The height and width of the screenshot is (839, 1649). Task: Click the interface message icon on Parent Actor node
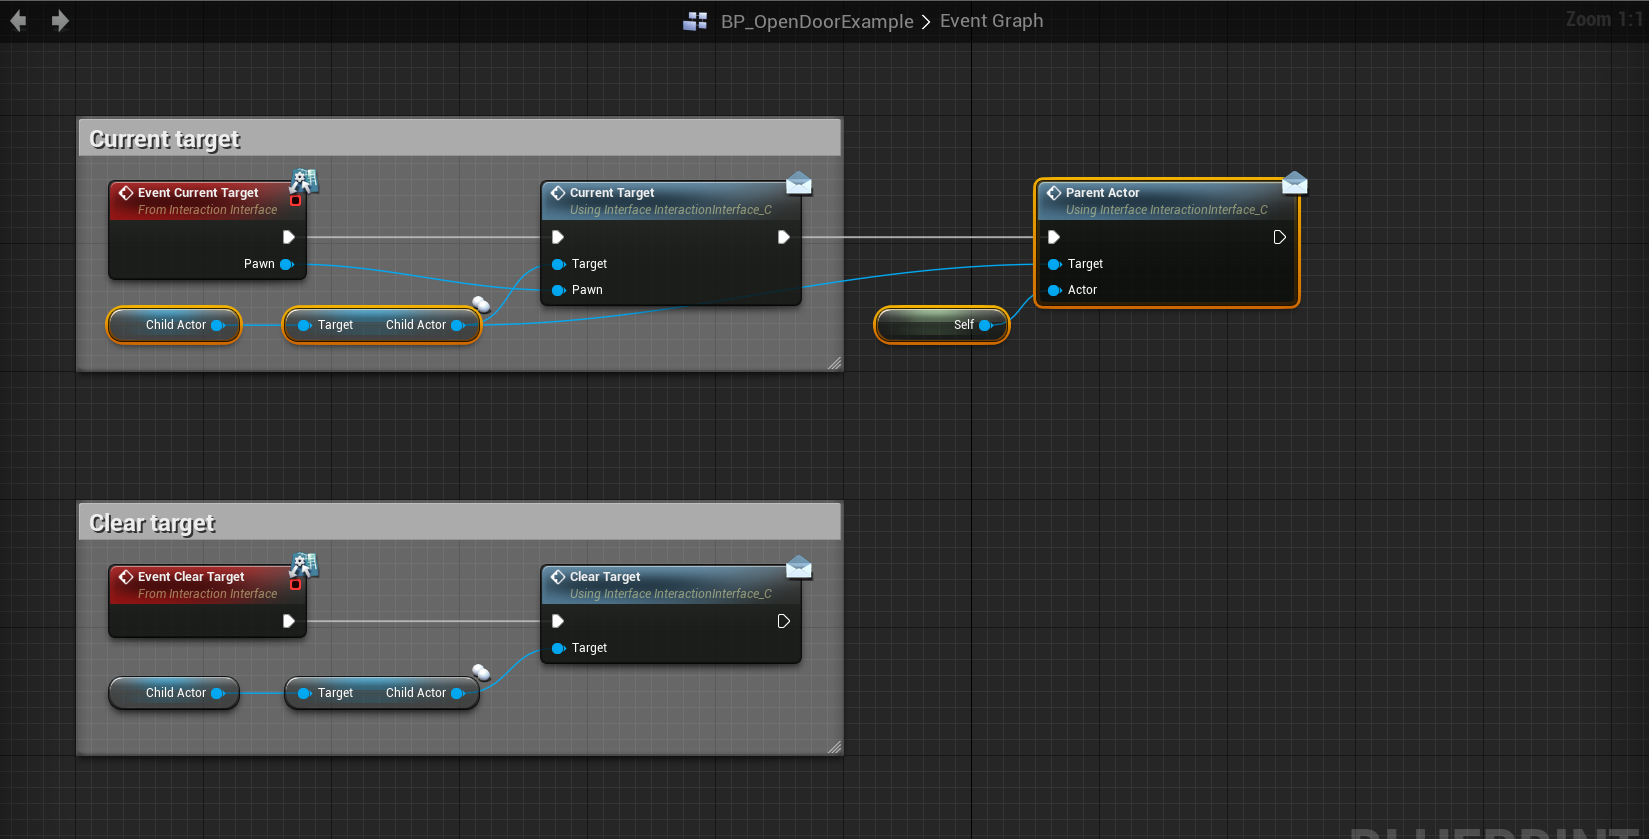click(x=1295, y=183)
